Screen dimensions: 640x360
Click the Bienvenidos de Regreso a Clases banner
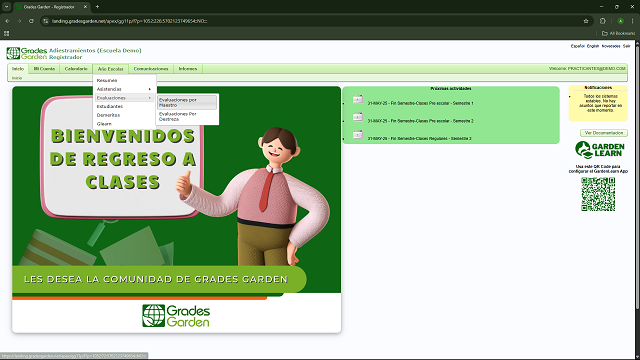[x=176, y=210]
